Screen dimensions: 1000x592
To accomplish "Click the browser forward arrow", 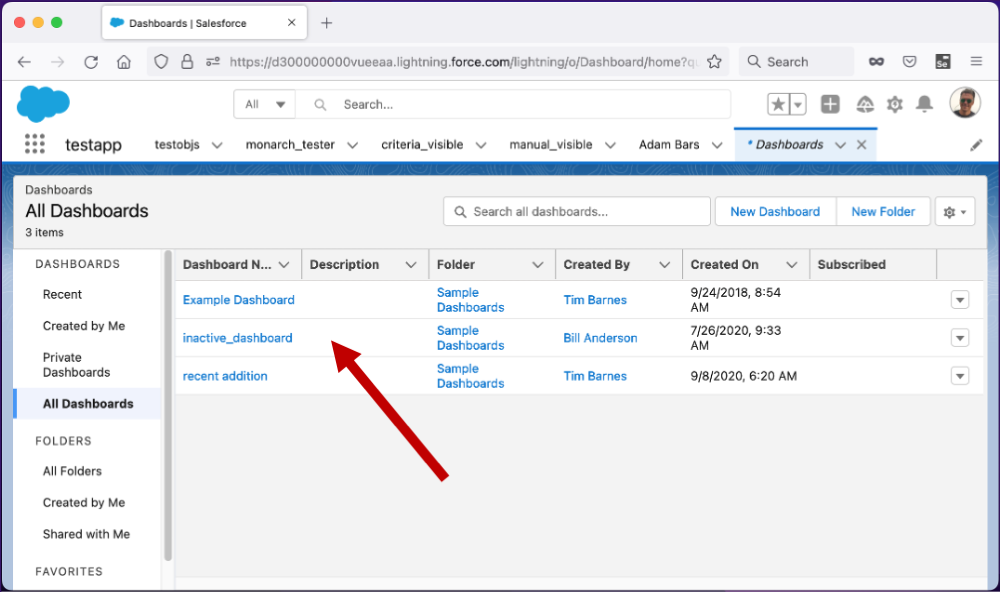I will pyautogui.click(x=57, y=62).
